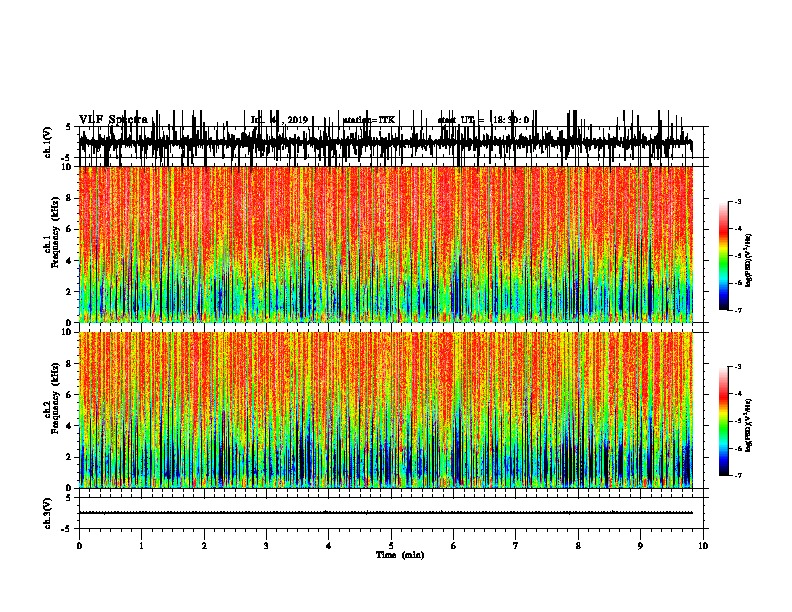Click the "-3" tick on ch.1 color bar
Viewport: 792px width, 612px height.
[x=738, y=201]
